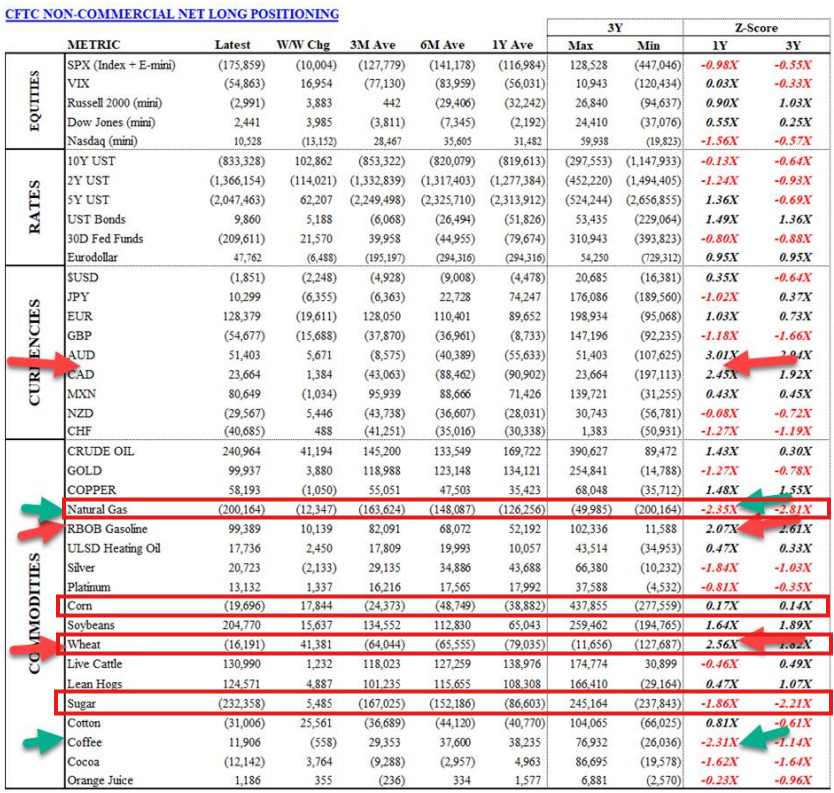The height and width of the screenshot is (793, 834).
Task: Click EUR latest value 128,379
Action: tap(241, 316)
